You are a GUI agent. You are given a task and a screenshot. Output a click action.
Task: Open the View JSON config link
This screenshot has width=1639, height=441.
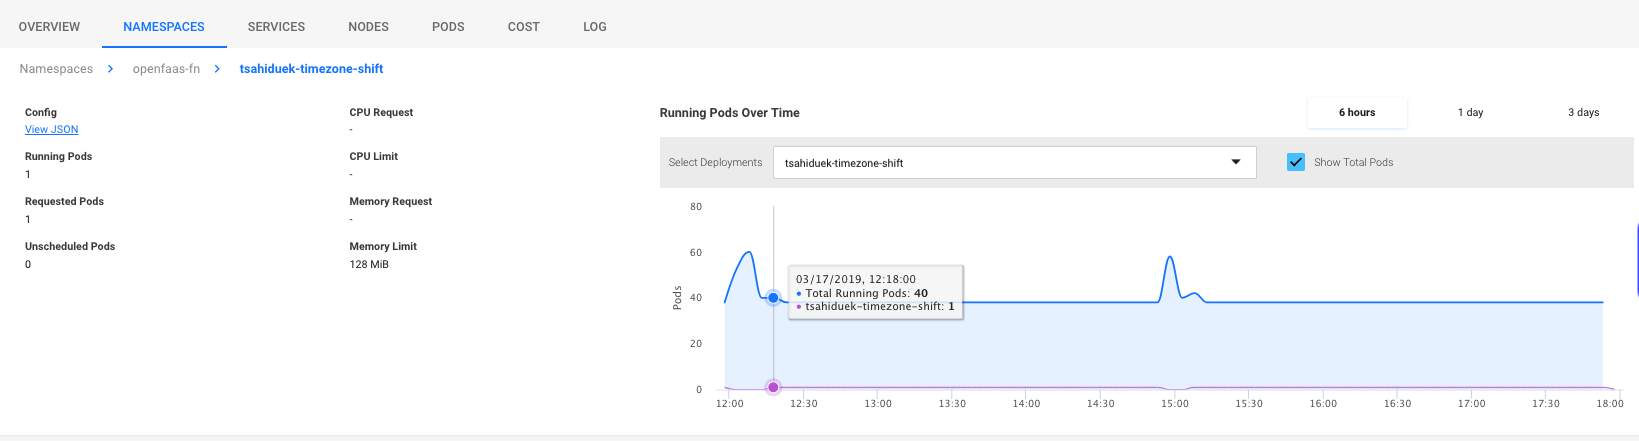[52, 130]
